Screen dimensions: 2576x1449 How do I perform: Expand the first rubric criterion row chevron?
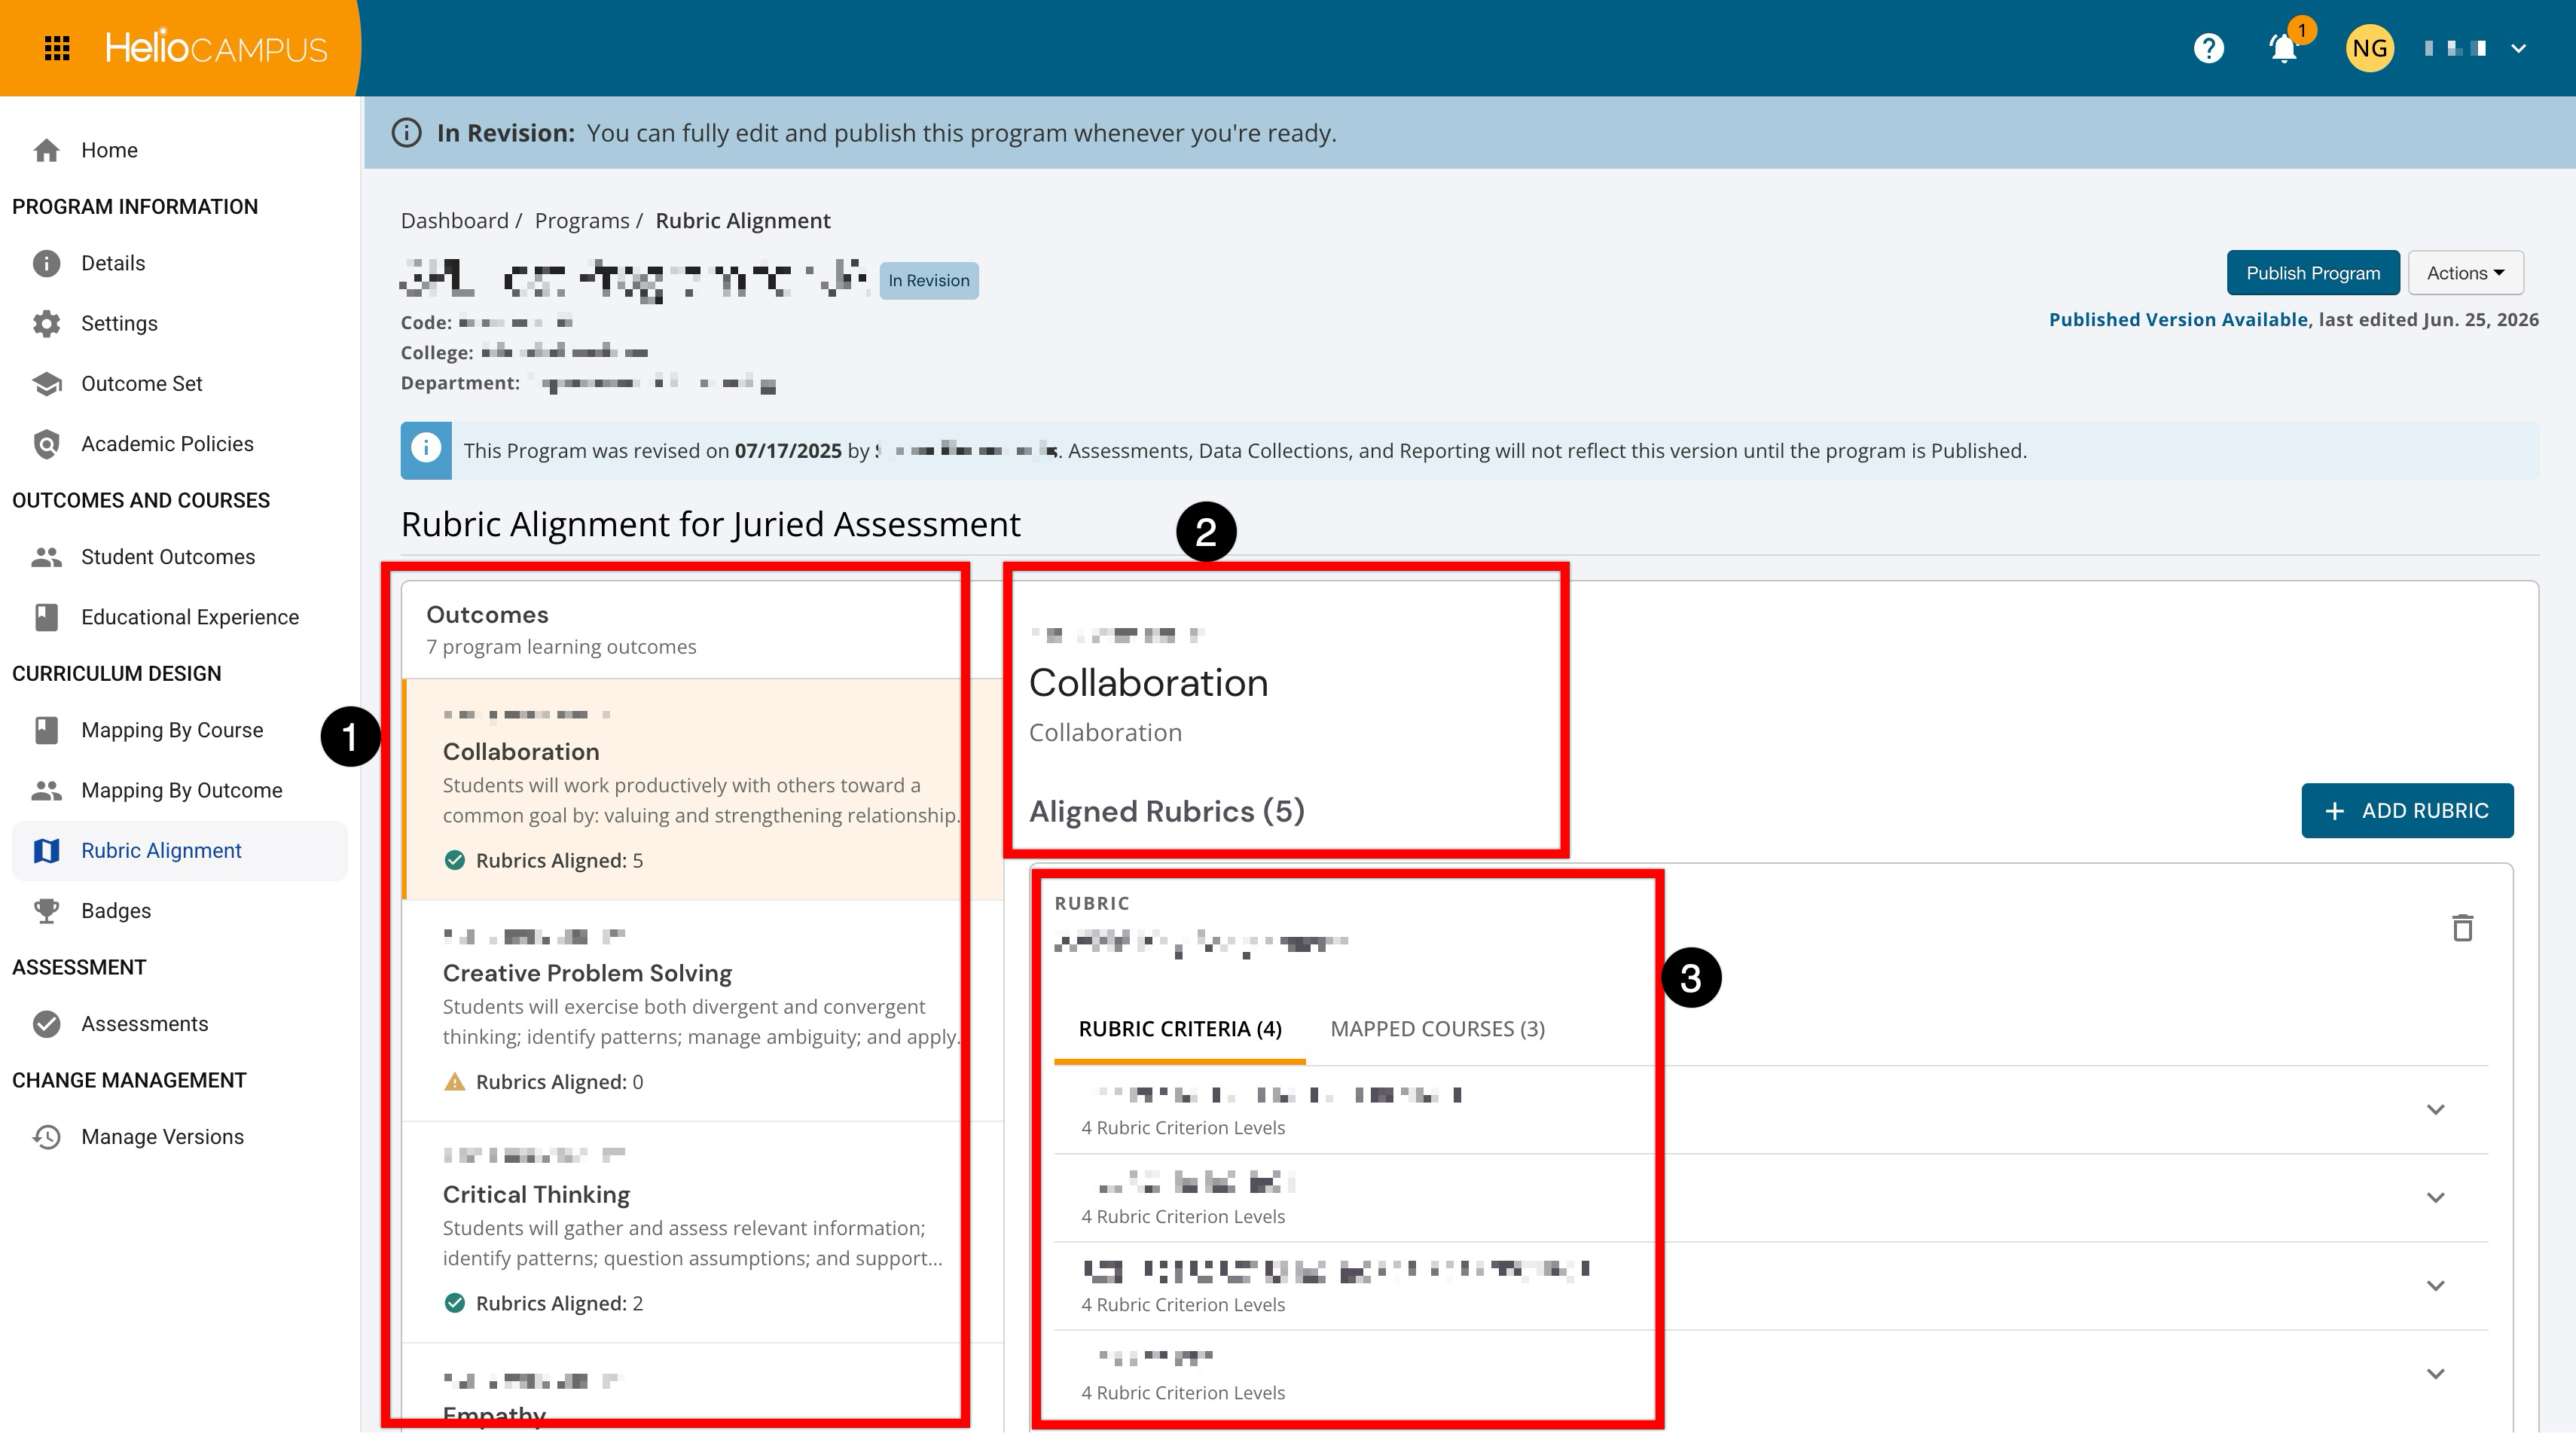point(2435,1110)
